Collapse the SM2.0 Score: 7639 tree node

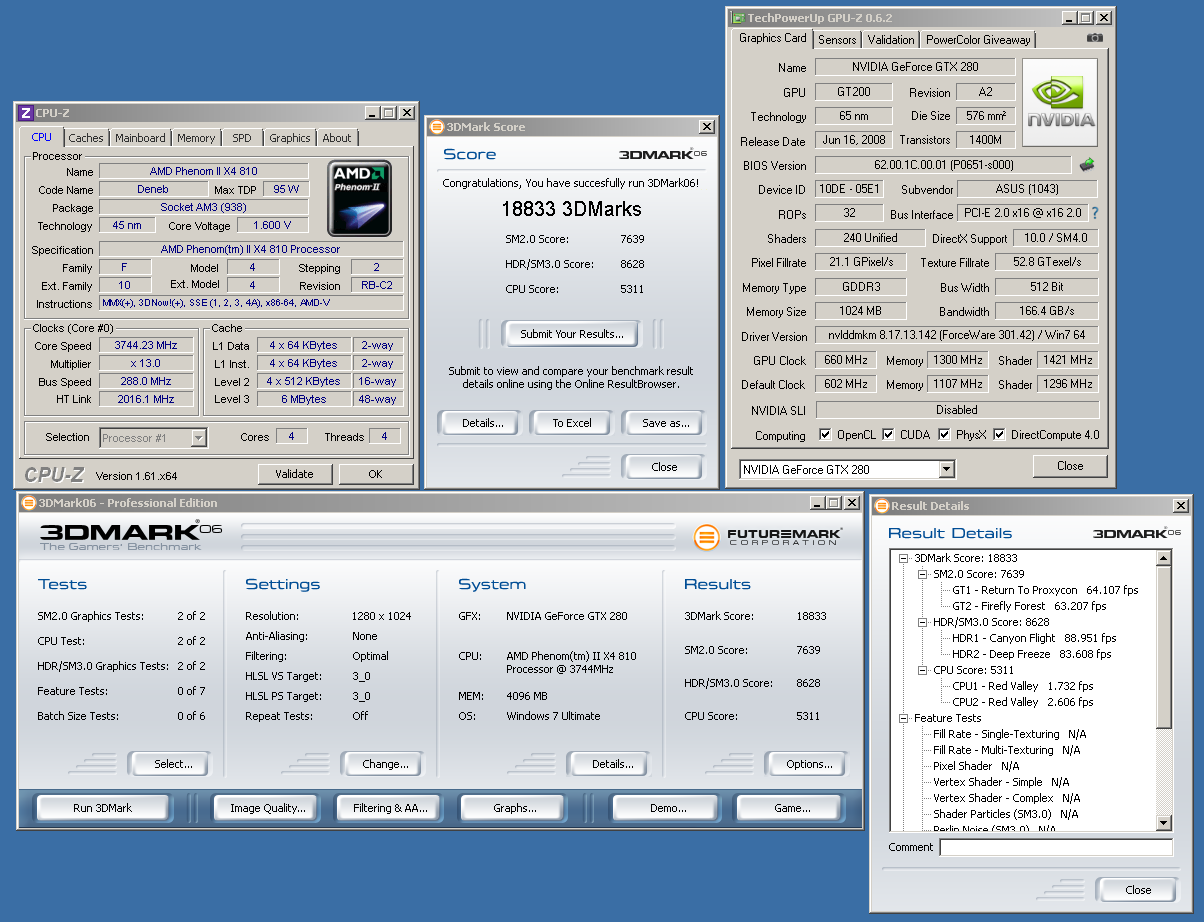(922, 574)
